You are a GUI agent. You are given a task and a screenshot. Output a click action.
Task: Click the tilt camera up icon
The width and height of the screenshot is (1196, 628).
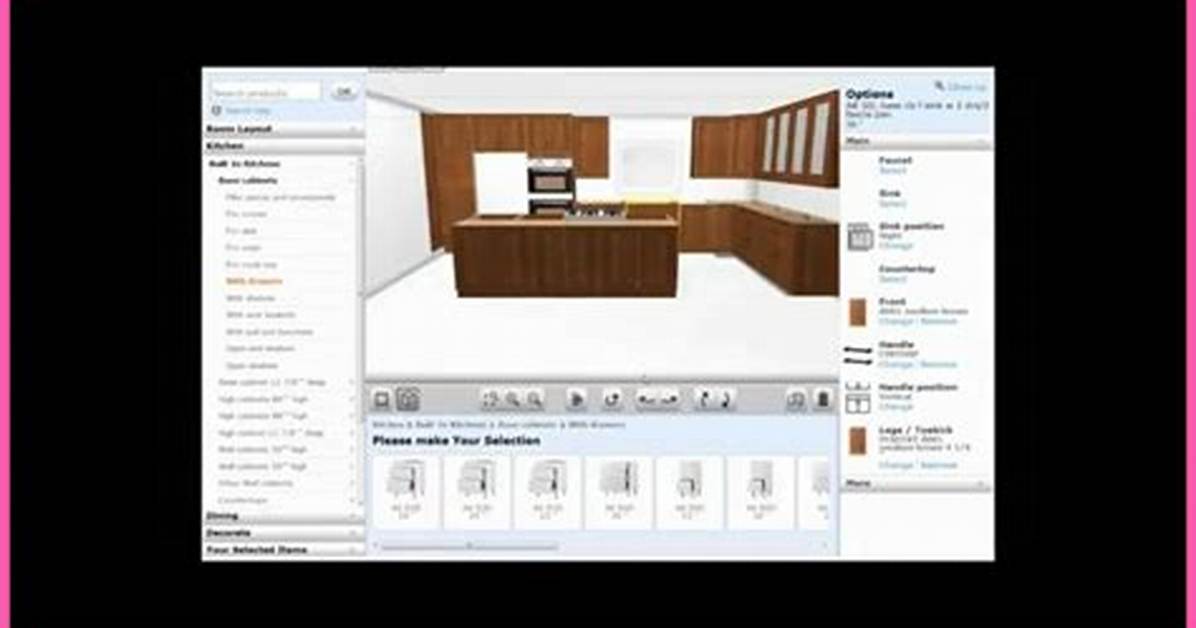(704, 399)
